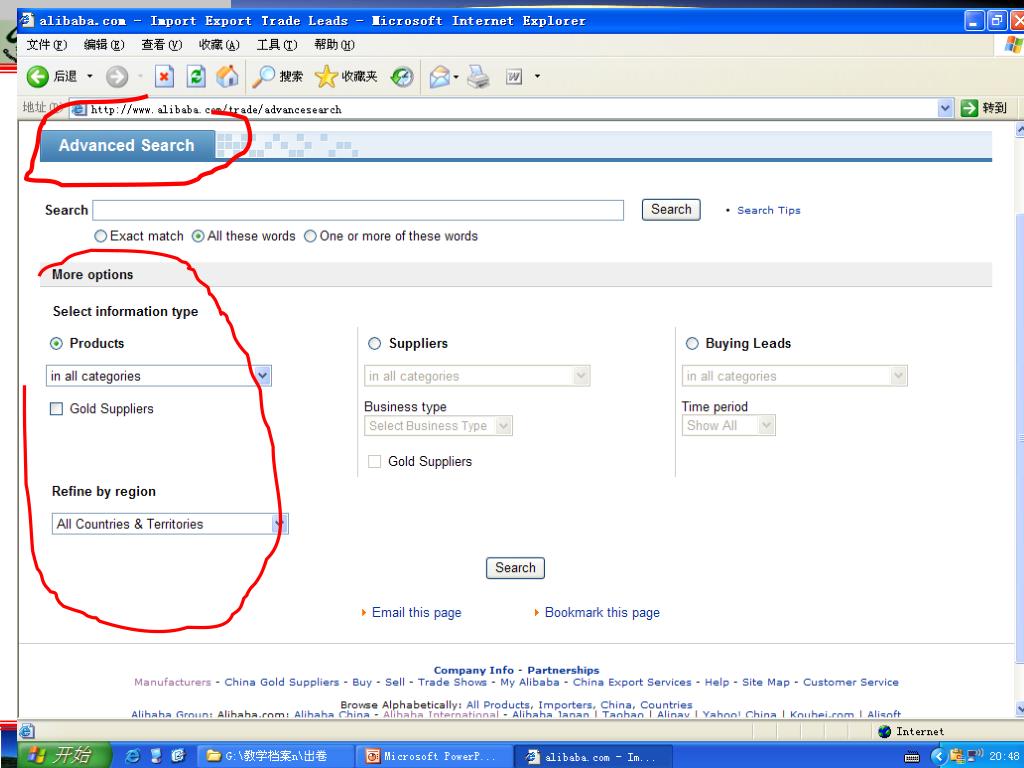
Task: Open Buying Leads 'in all categories' dropdown
Action: tap(794, 376)
